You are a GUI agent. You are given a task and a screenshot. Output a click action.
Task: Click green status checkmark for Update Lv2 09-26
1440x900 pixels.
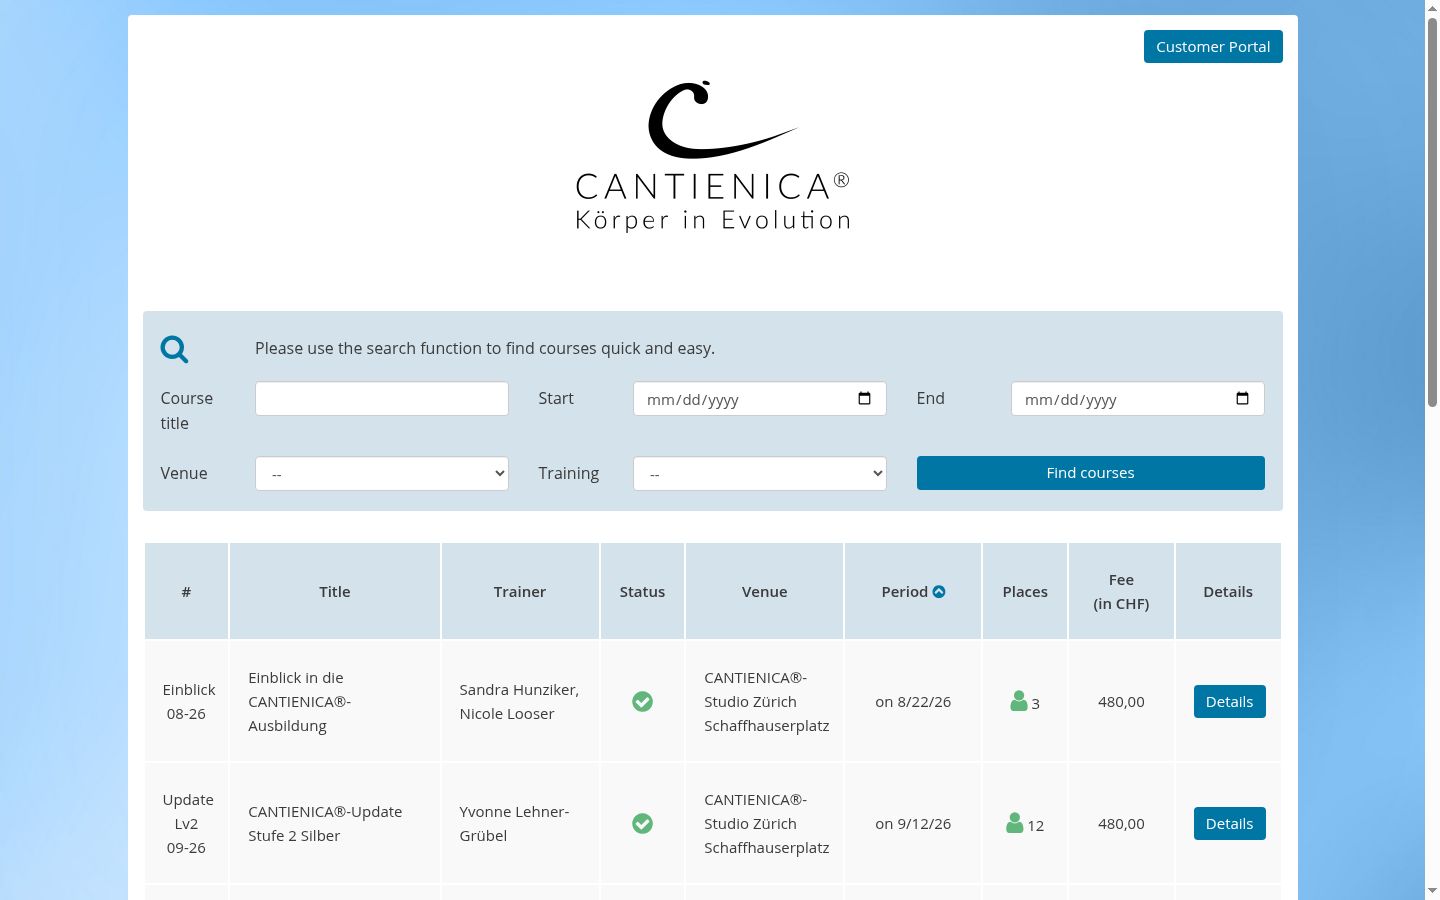coord(643,824)
